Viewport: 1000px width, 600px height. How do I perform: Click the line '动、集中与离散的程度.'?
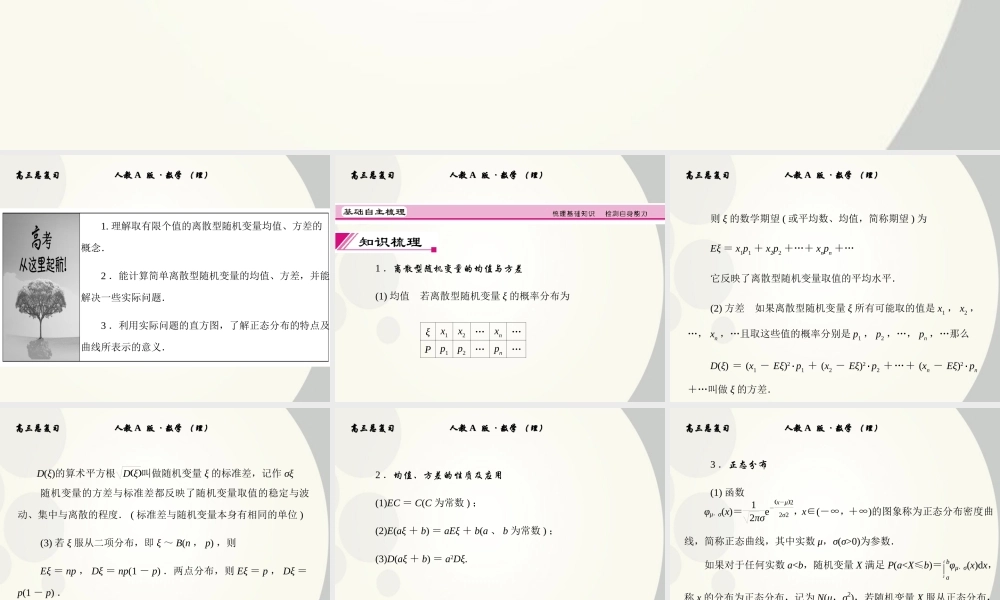coord(161,514)
